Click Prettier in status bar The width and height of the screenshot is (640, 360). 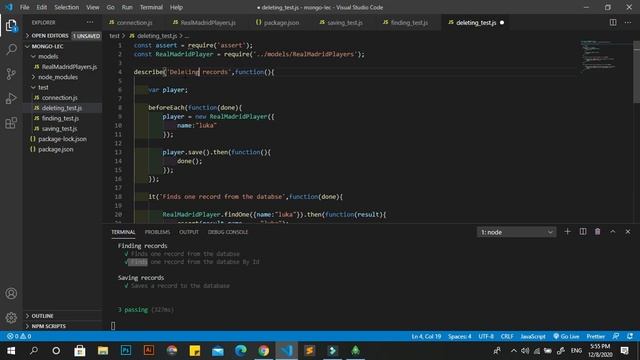(596, 336)
